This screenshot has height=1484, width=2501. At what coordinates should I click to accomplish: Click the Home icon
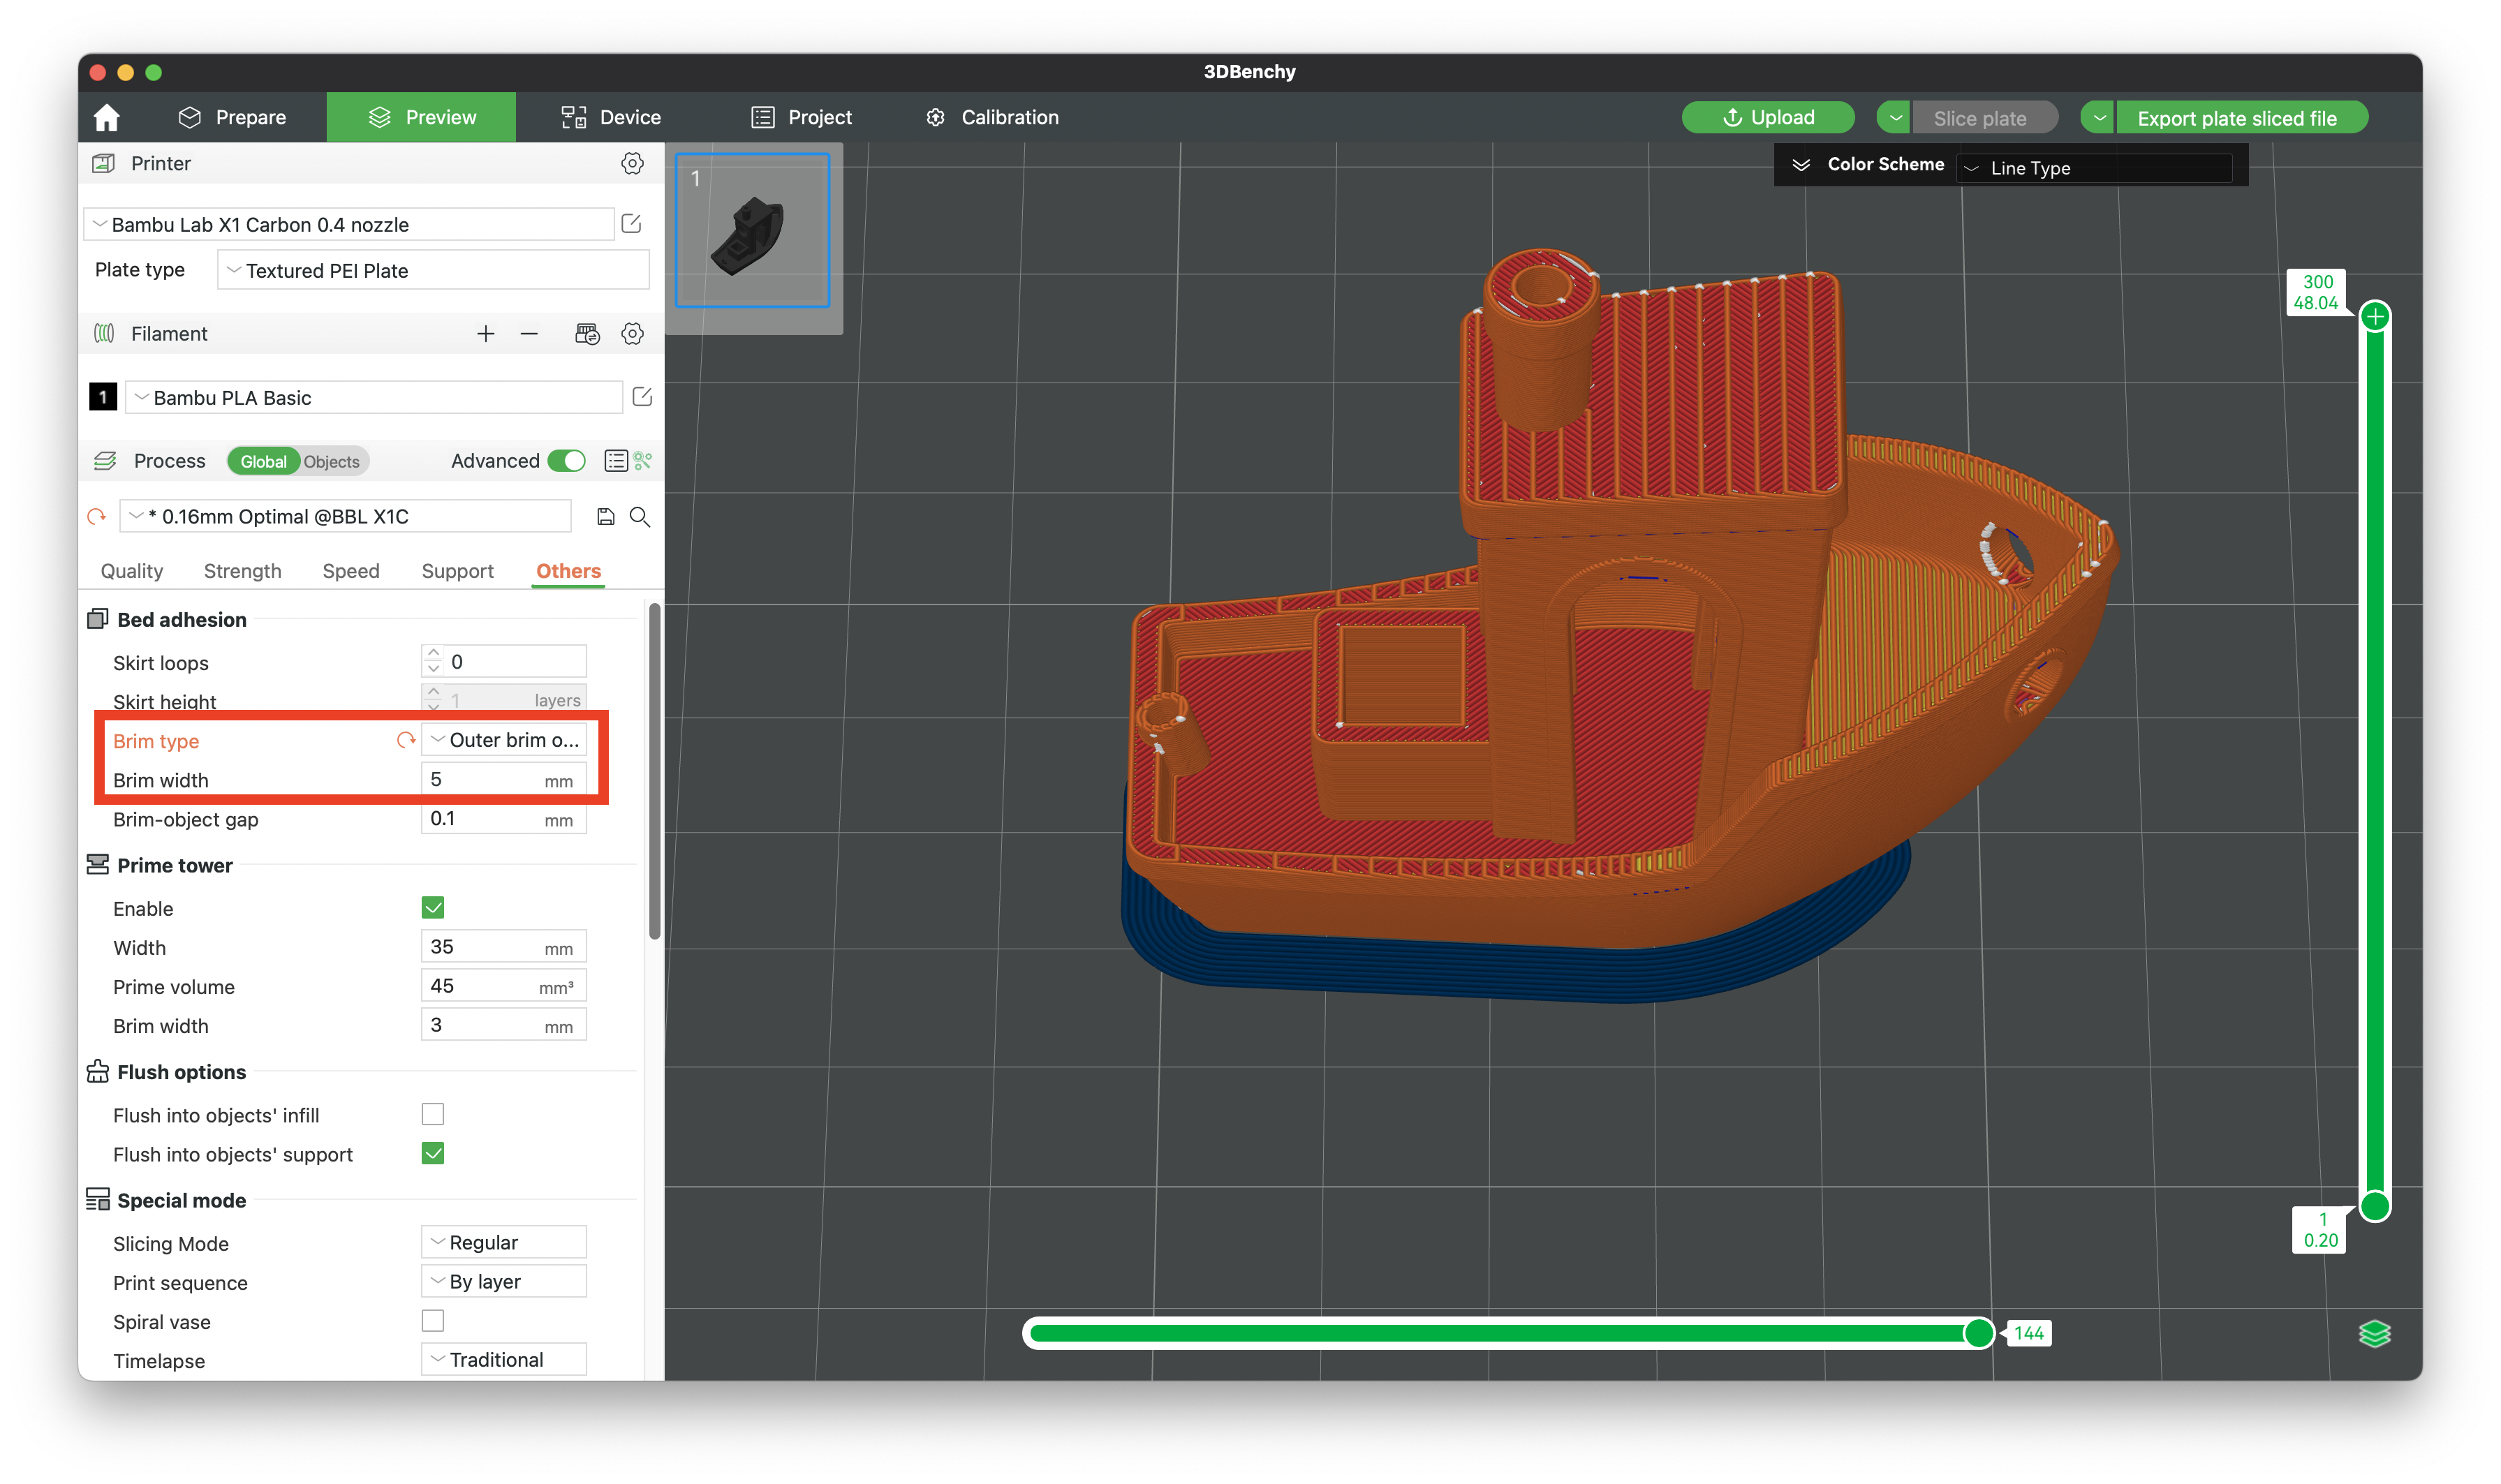[106, 118]
